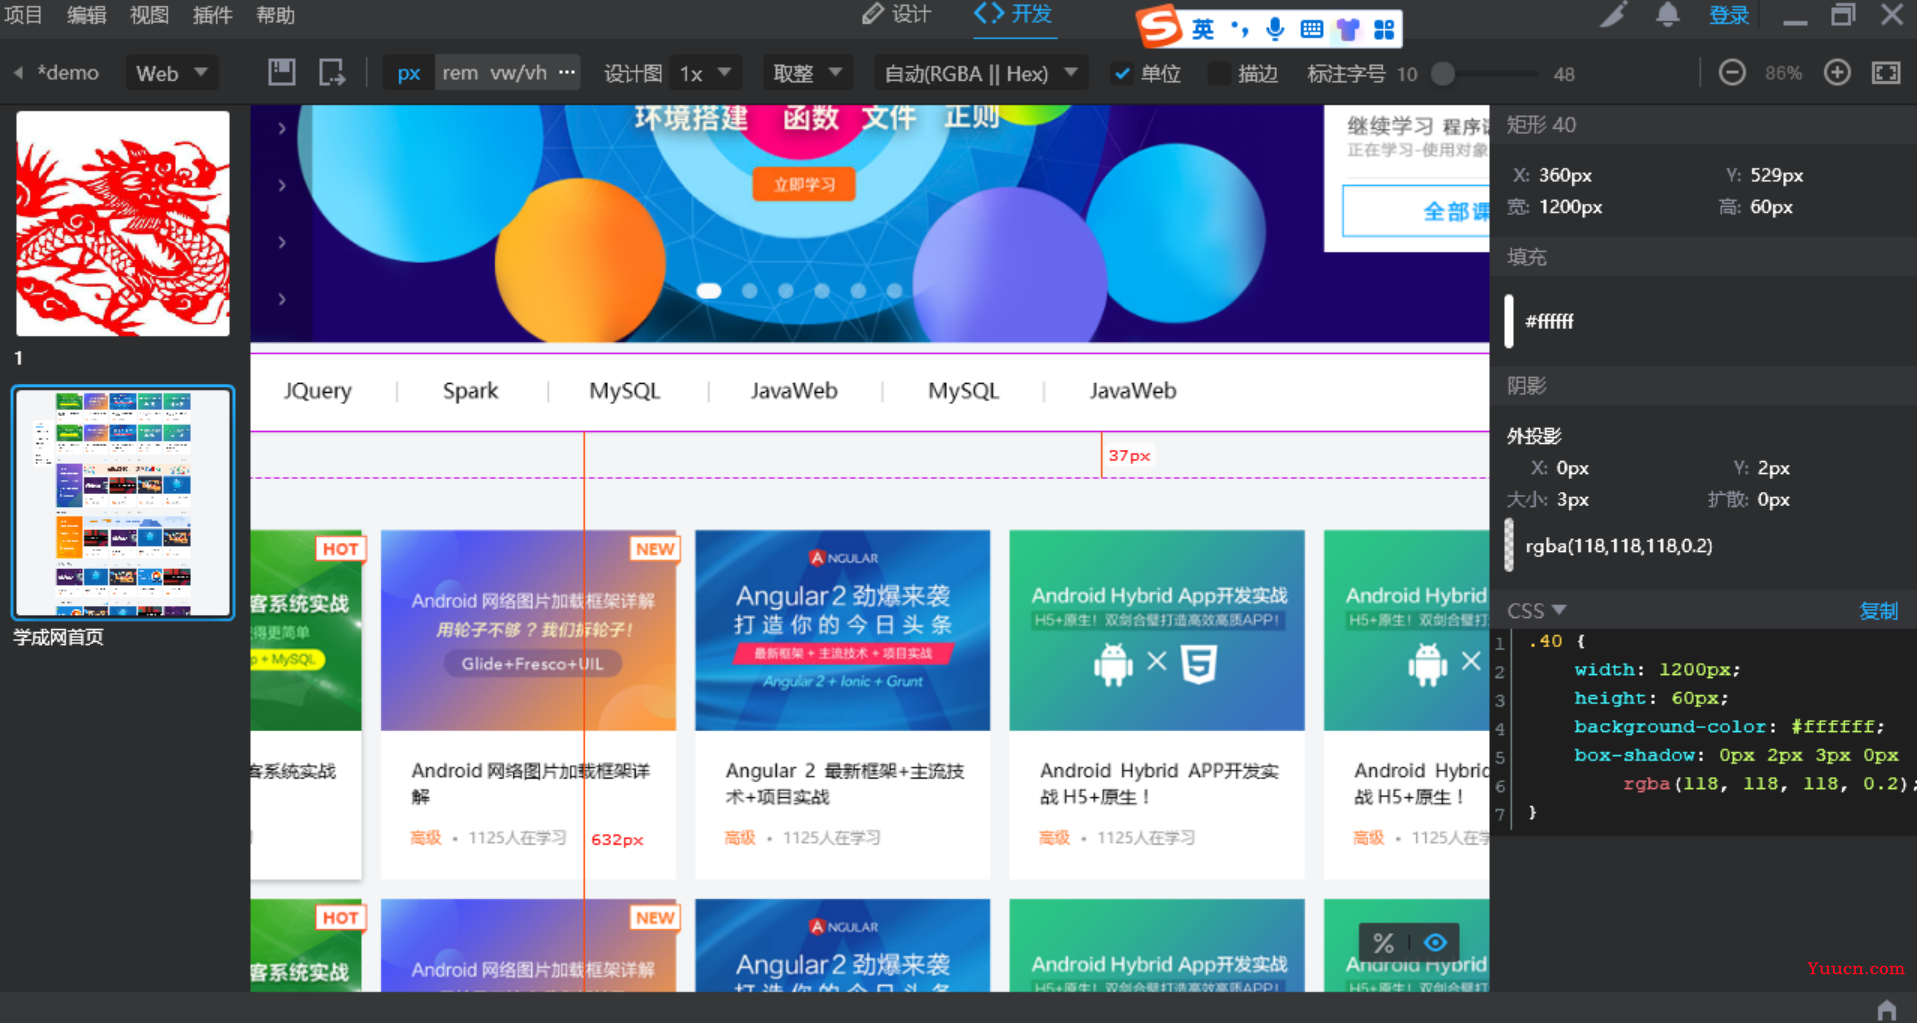Click the export artboard icon
Screen dimensions: 1917x1023
[332, 72]
